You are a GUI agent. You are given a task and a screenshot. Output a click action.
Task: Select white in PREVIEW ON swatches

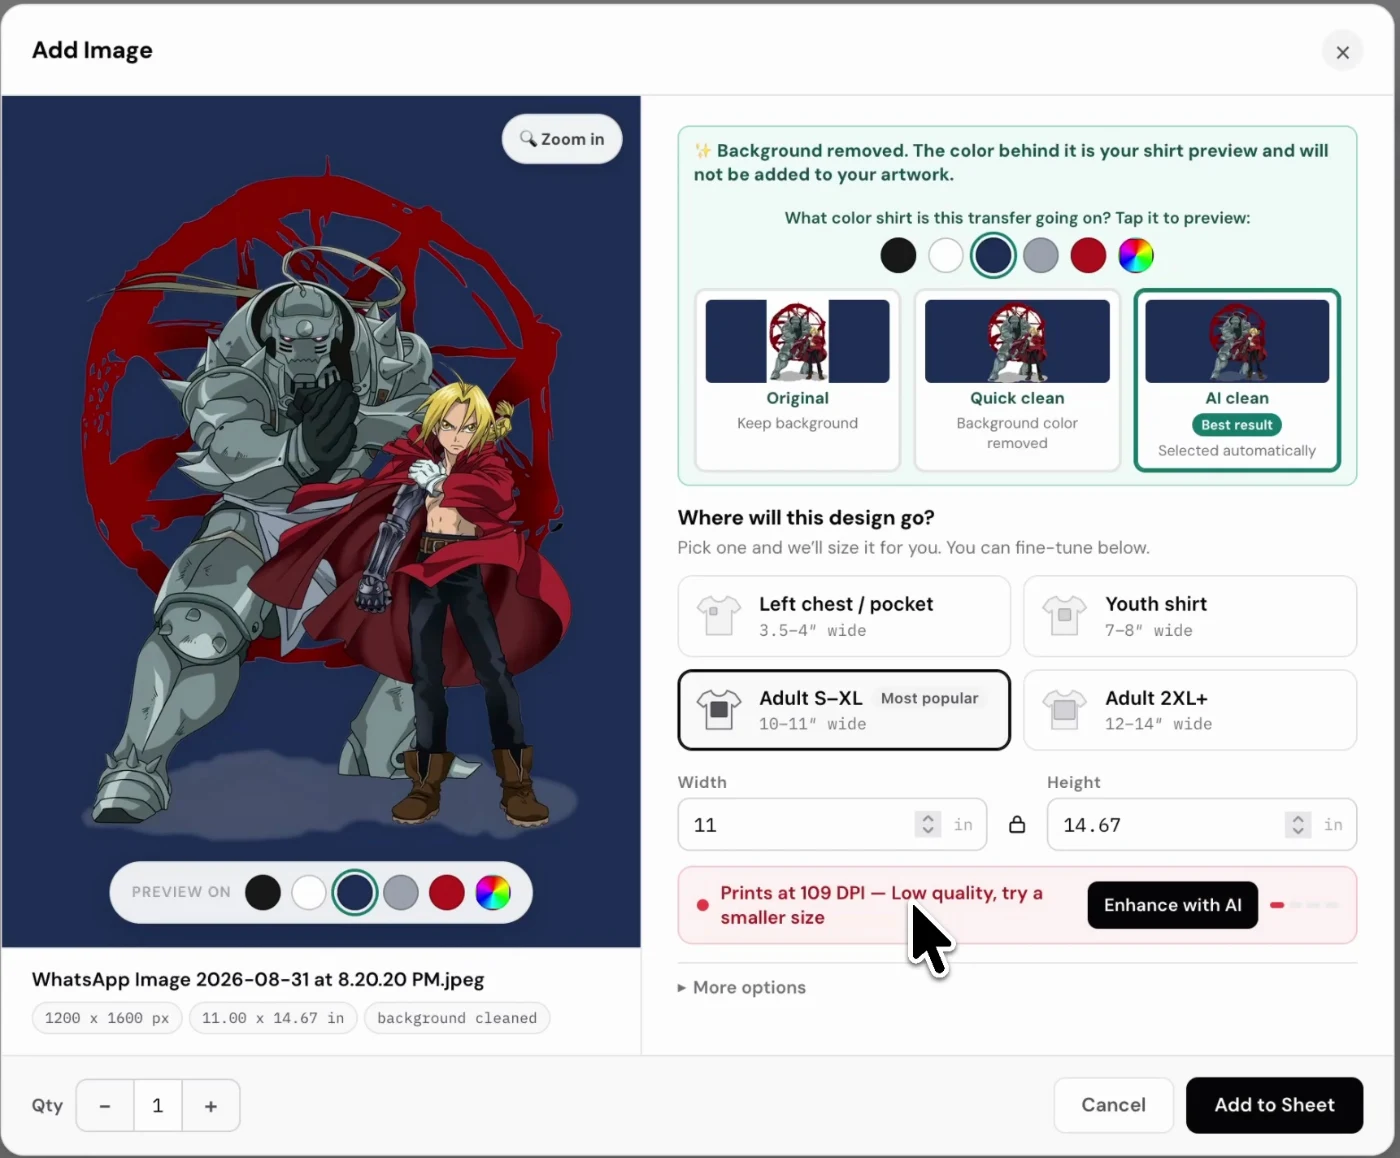pos(309,892)
